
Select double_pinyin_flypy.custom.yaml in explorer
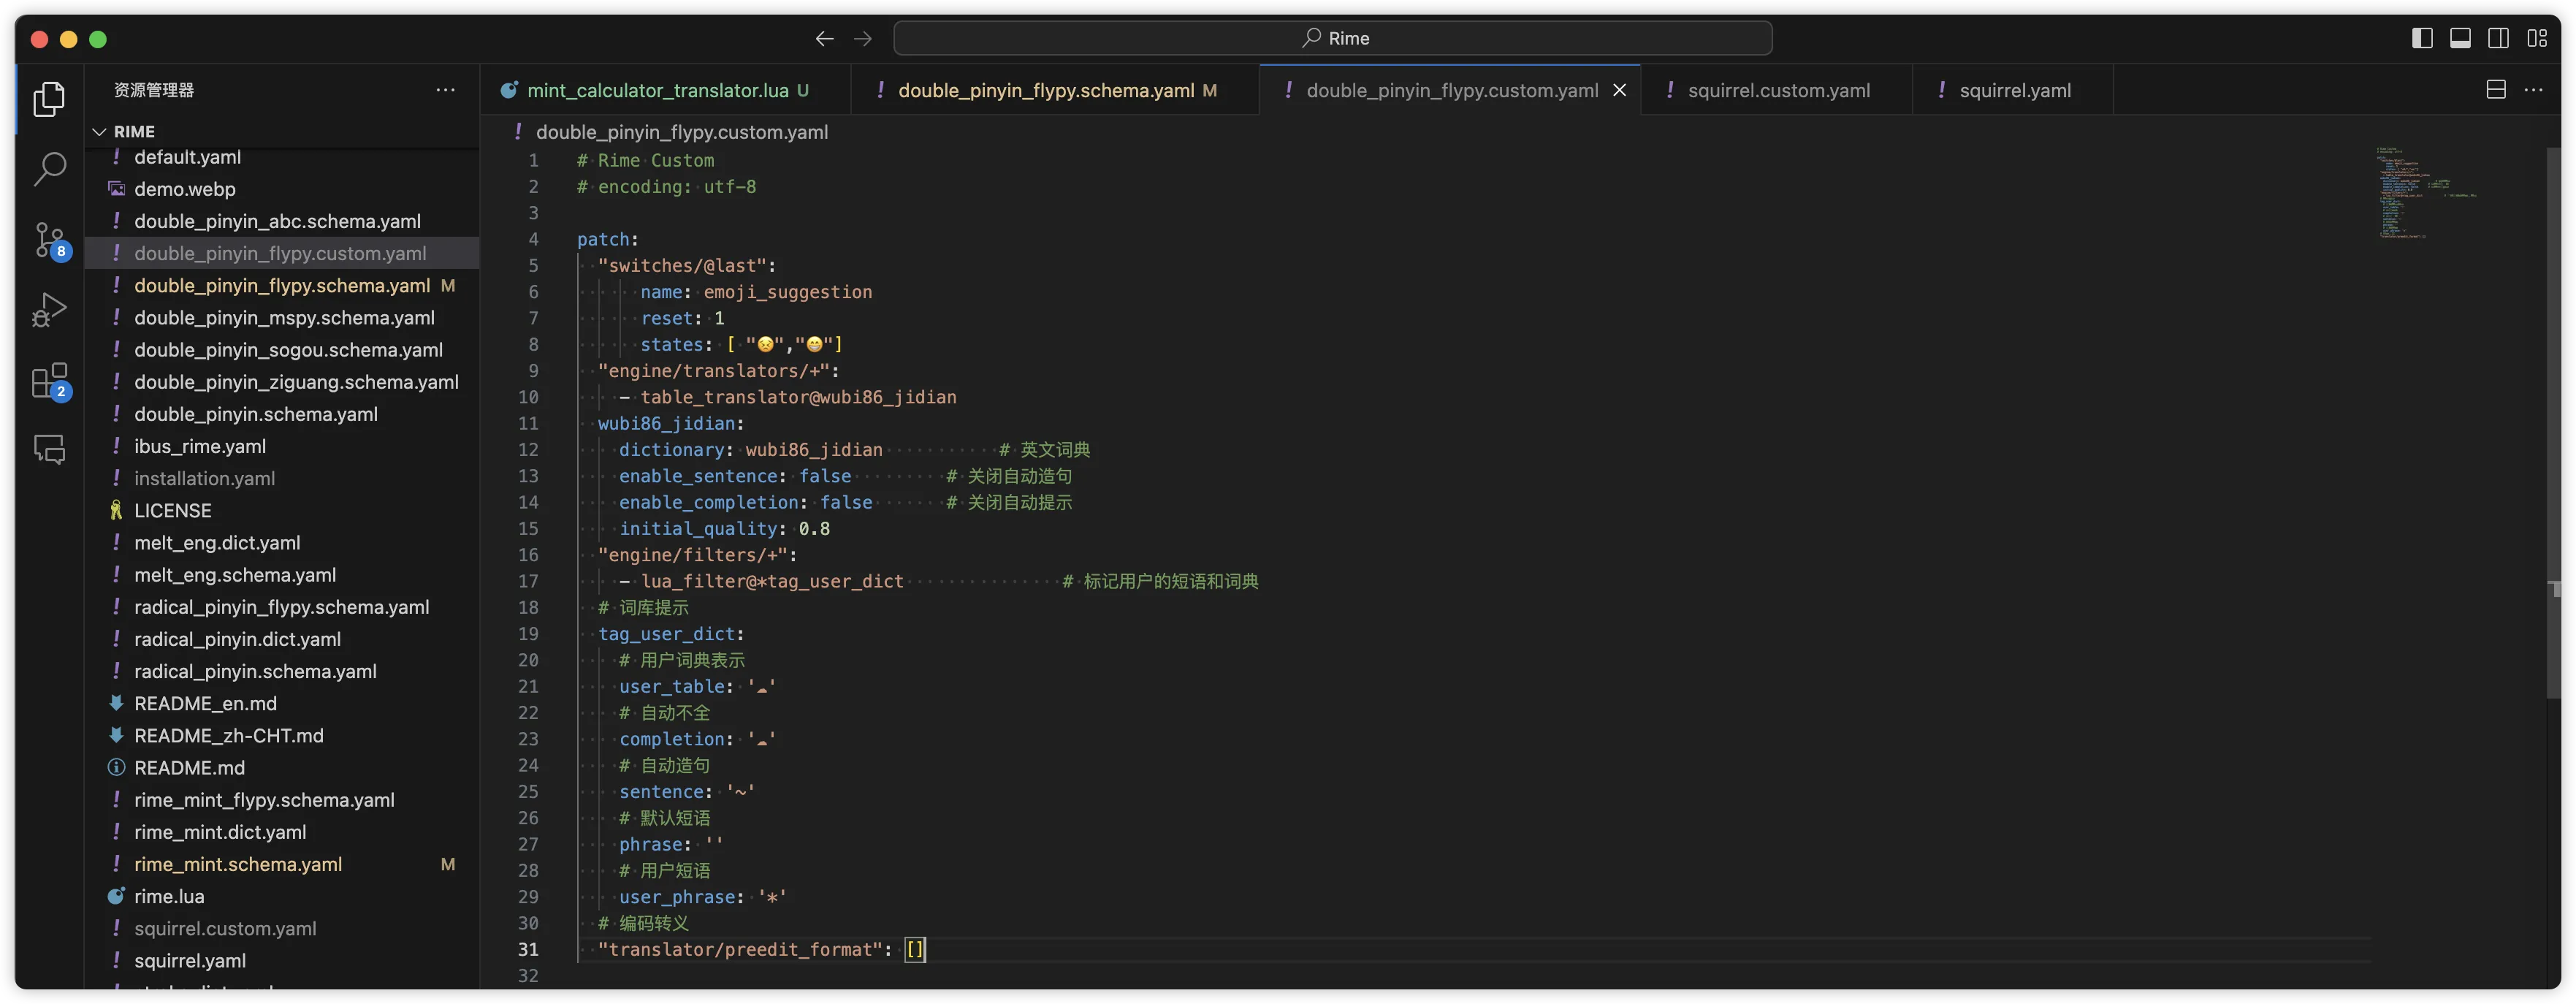280,253
